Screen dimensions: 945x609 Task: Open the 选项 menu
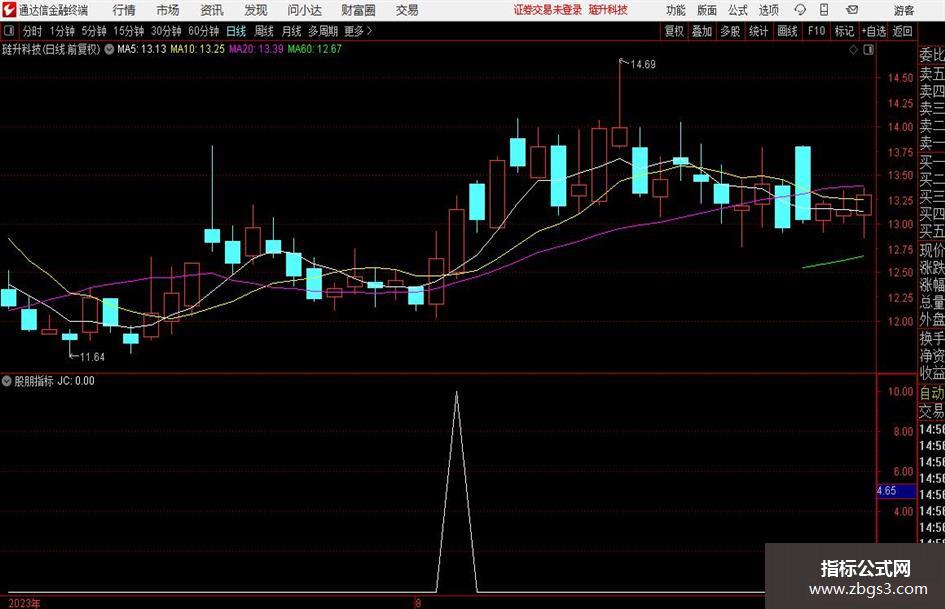coord(768,10)
